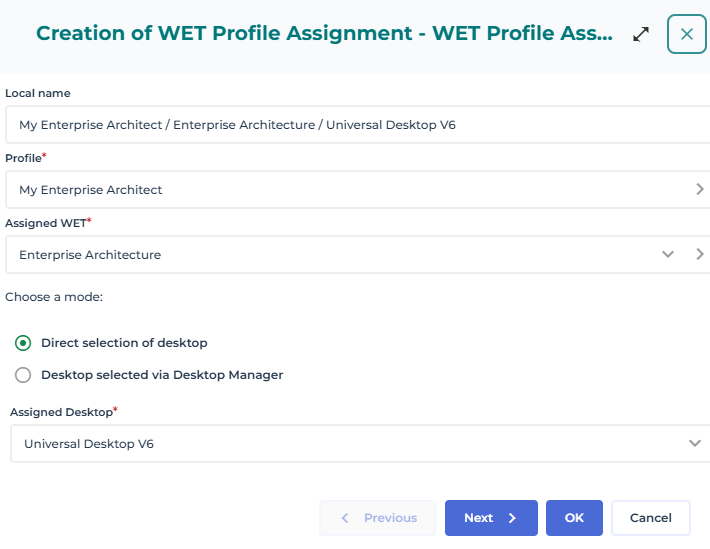
Task: Click the right arrow in the Profile field
Action: tap(699, 189)
